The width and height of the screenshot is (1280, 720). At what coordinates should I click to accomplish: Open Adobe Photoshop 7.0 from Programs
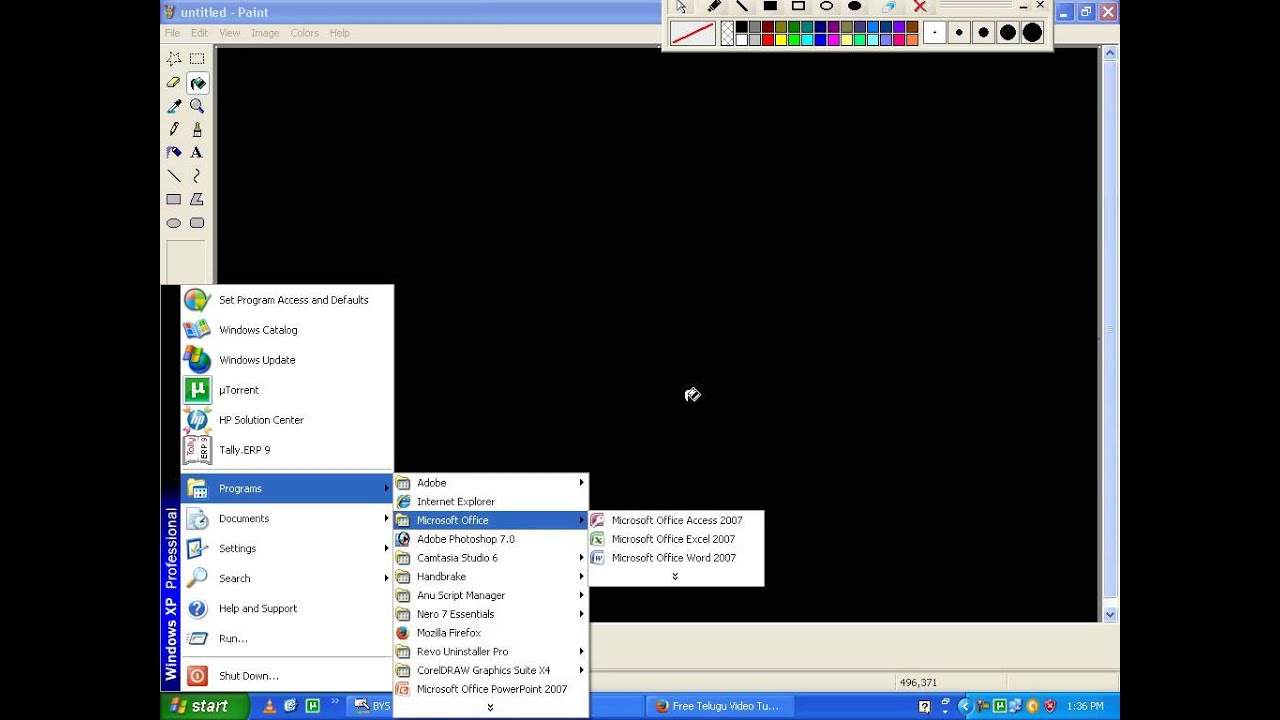490,539
